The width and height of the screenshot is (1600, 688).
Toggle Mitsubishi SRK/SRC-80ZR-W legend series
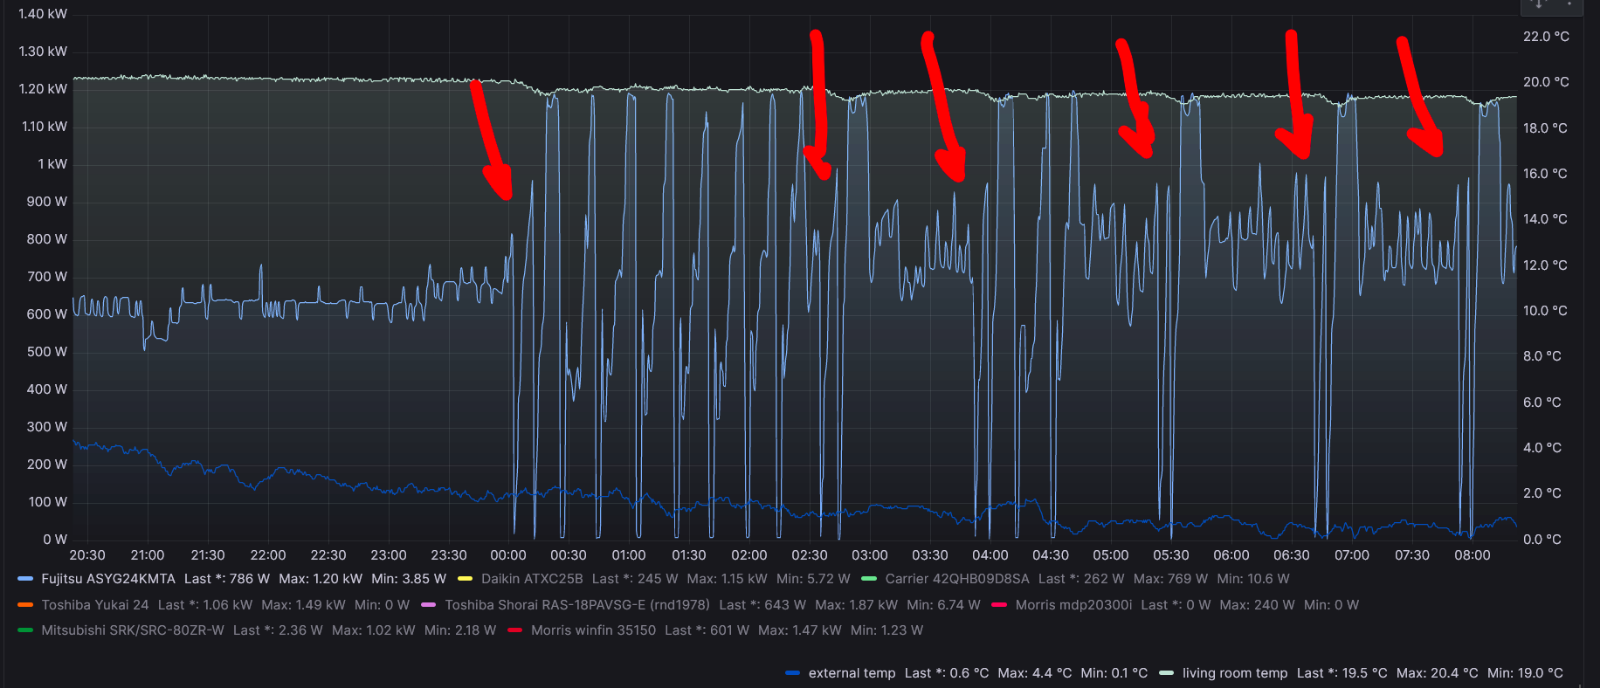133,631
